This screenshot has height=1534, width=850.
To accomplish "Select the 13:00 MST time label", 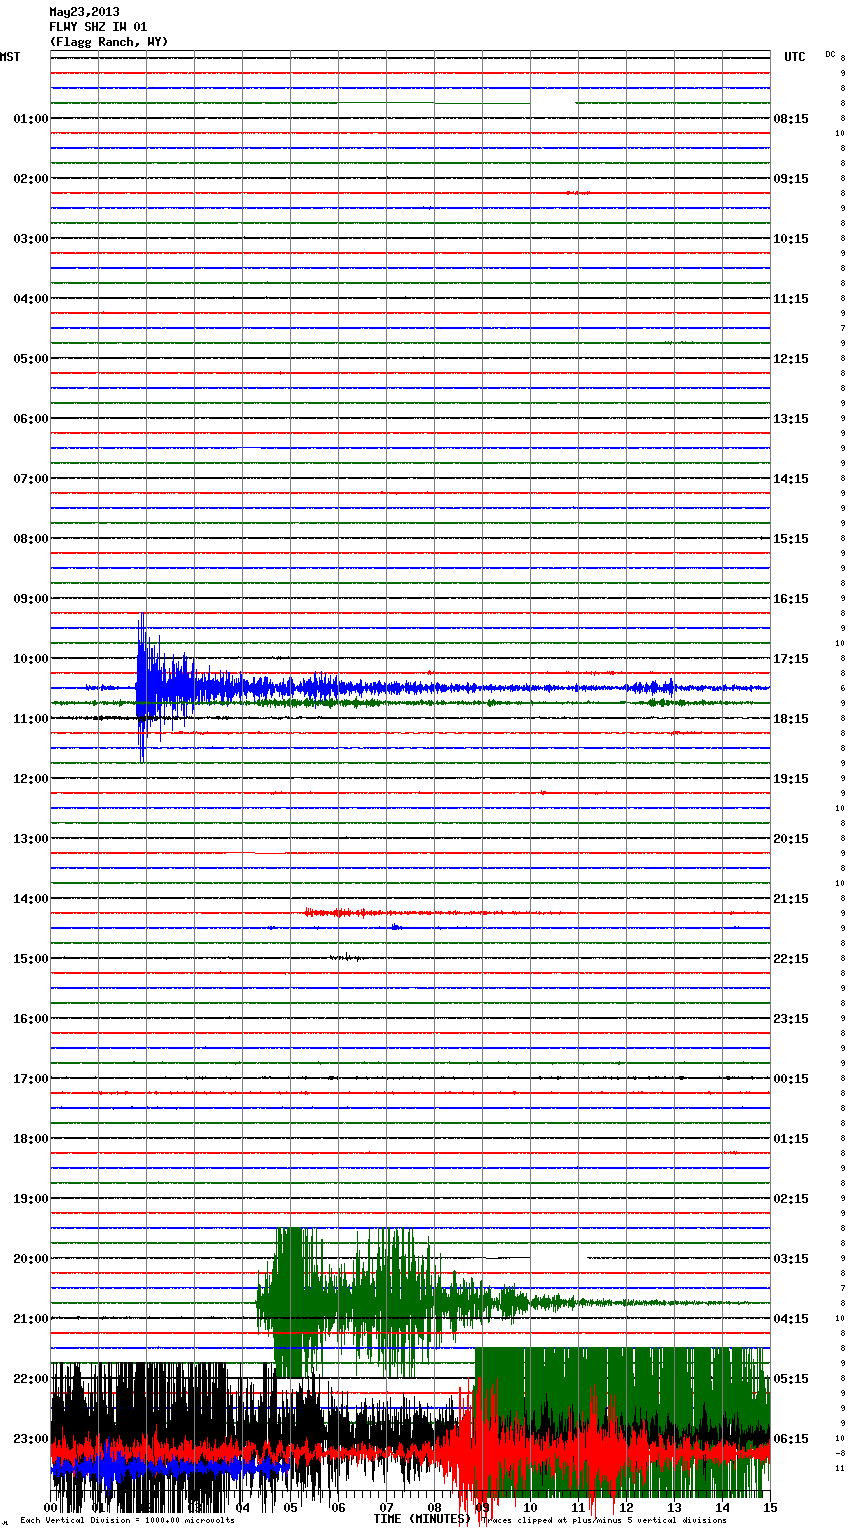I will 30,839.
